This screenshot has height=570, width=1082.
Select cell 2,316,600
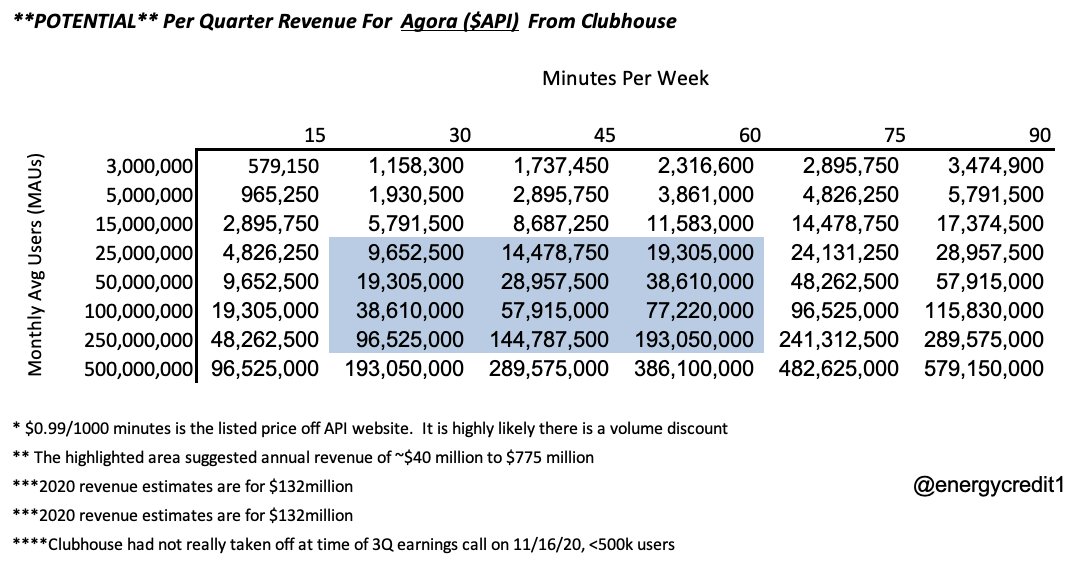(706, 166)
